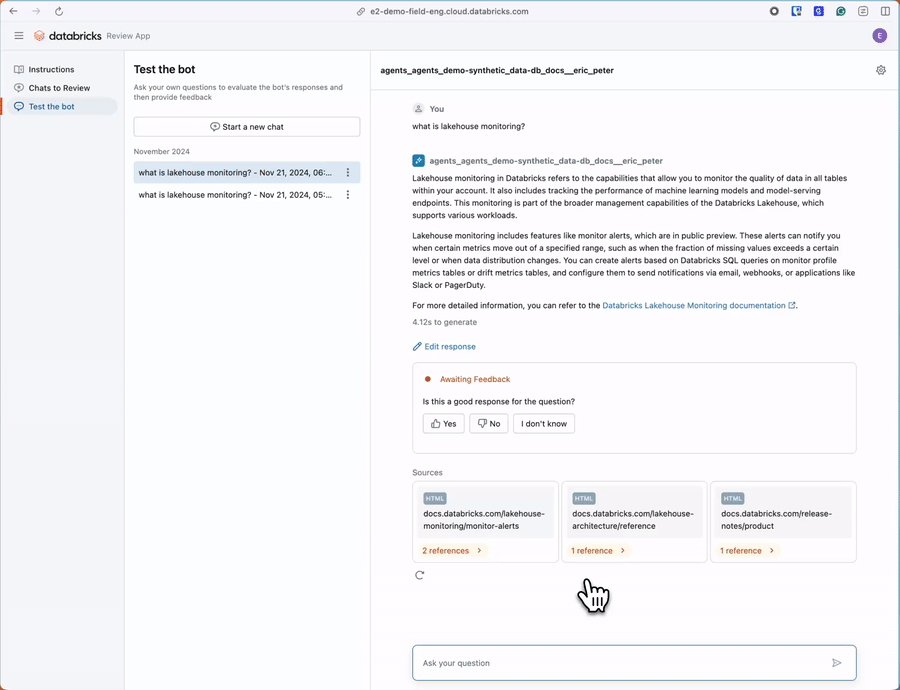900x690 pixels.
Task: Open the Instructions sidebar item
Action: [x=51, y=70]
